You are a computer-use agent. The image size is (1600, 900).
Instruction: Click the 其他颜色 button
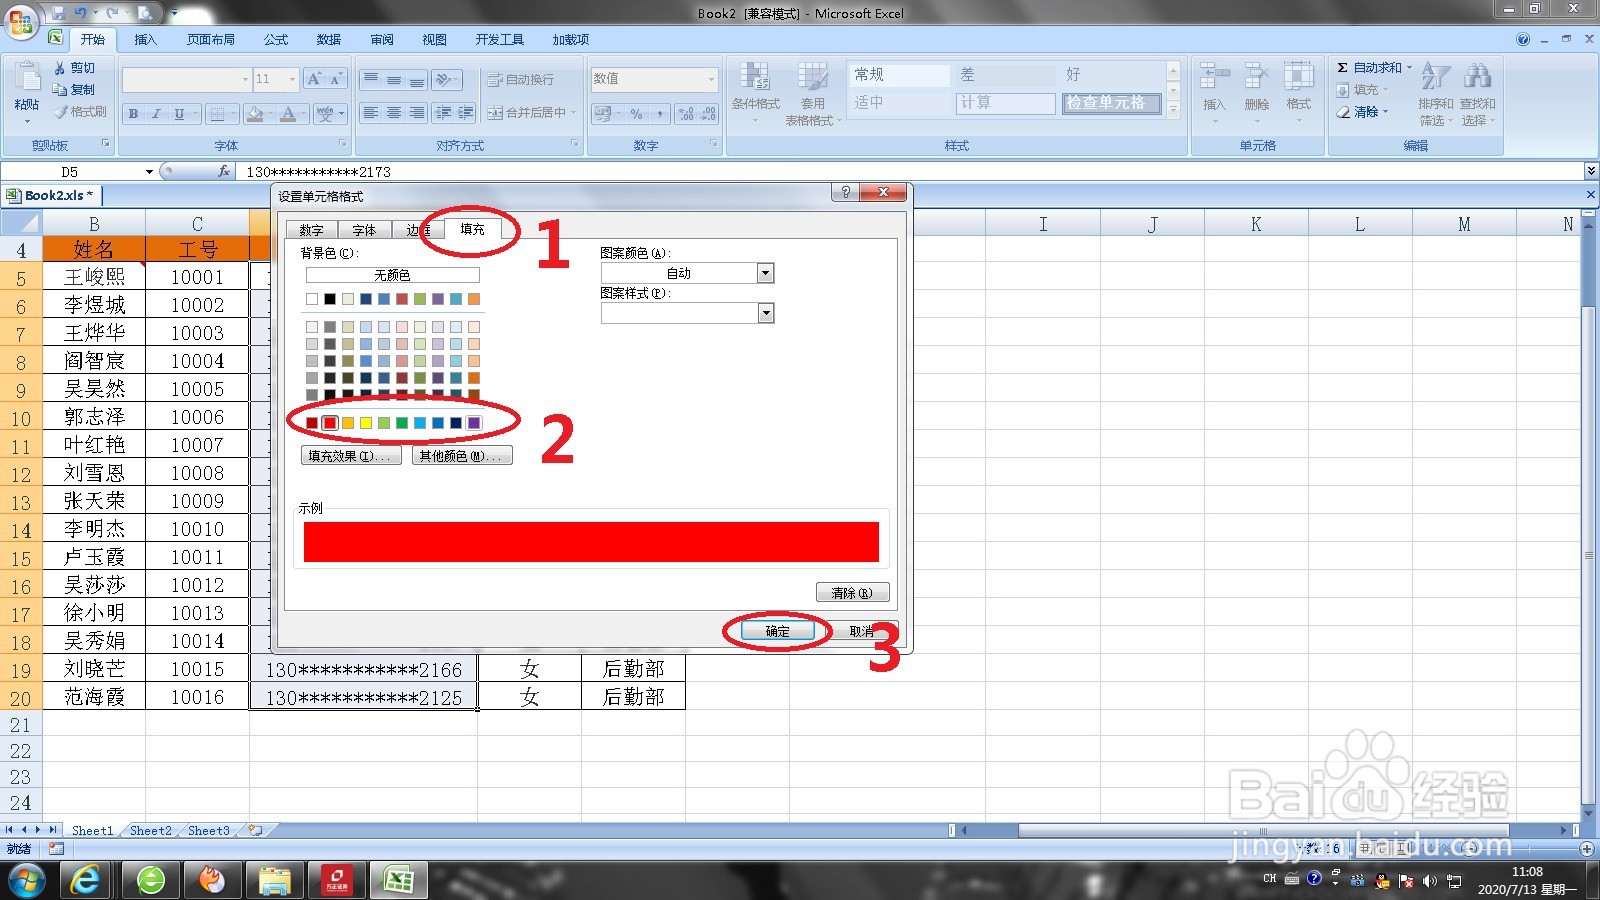[462, 456]
